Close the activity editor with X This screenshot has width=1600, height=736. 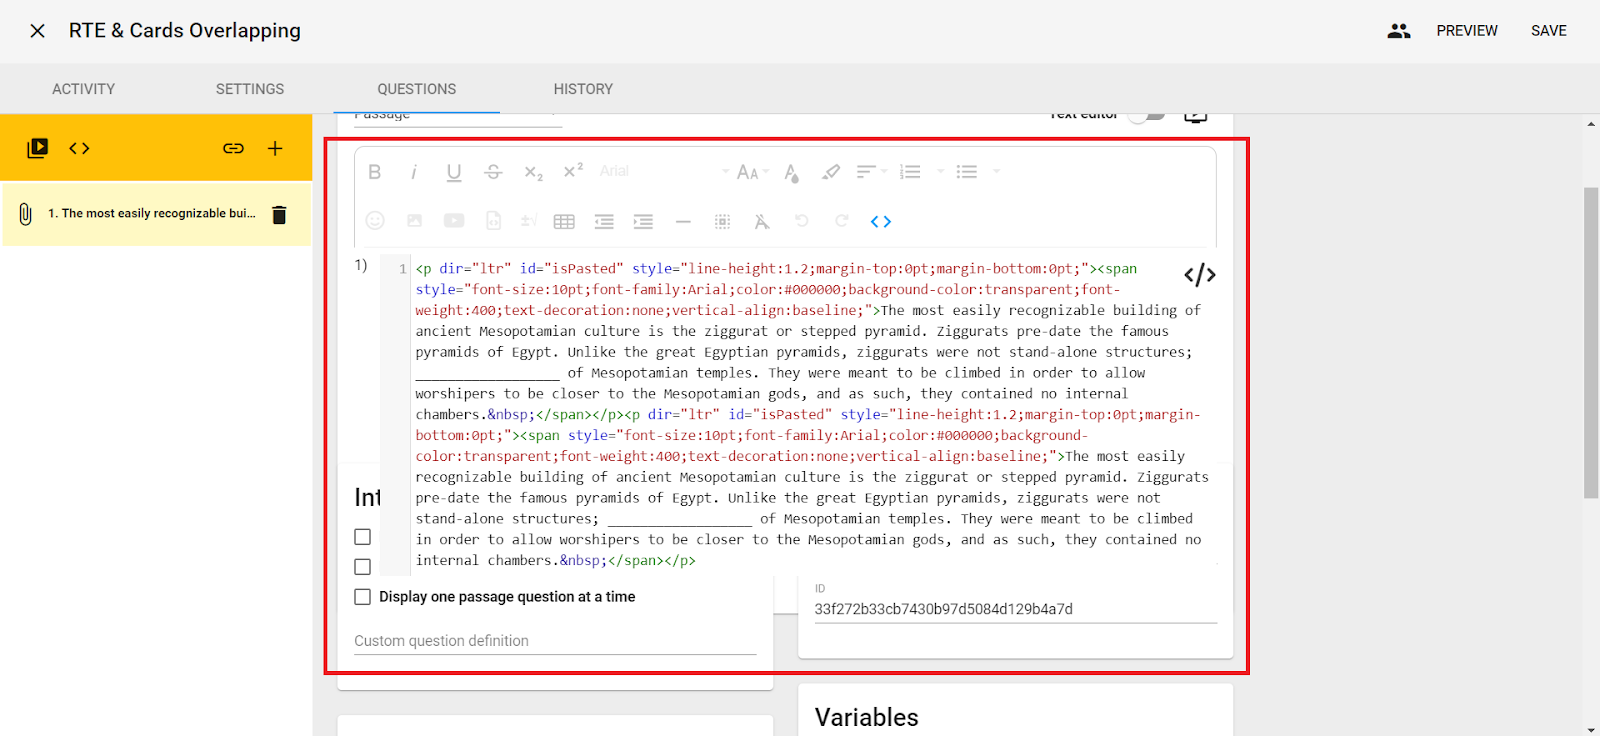coord(38,31)
